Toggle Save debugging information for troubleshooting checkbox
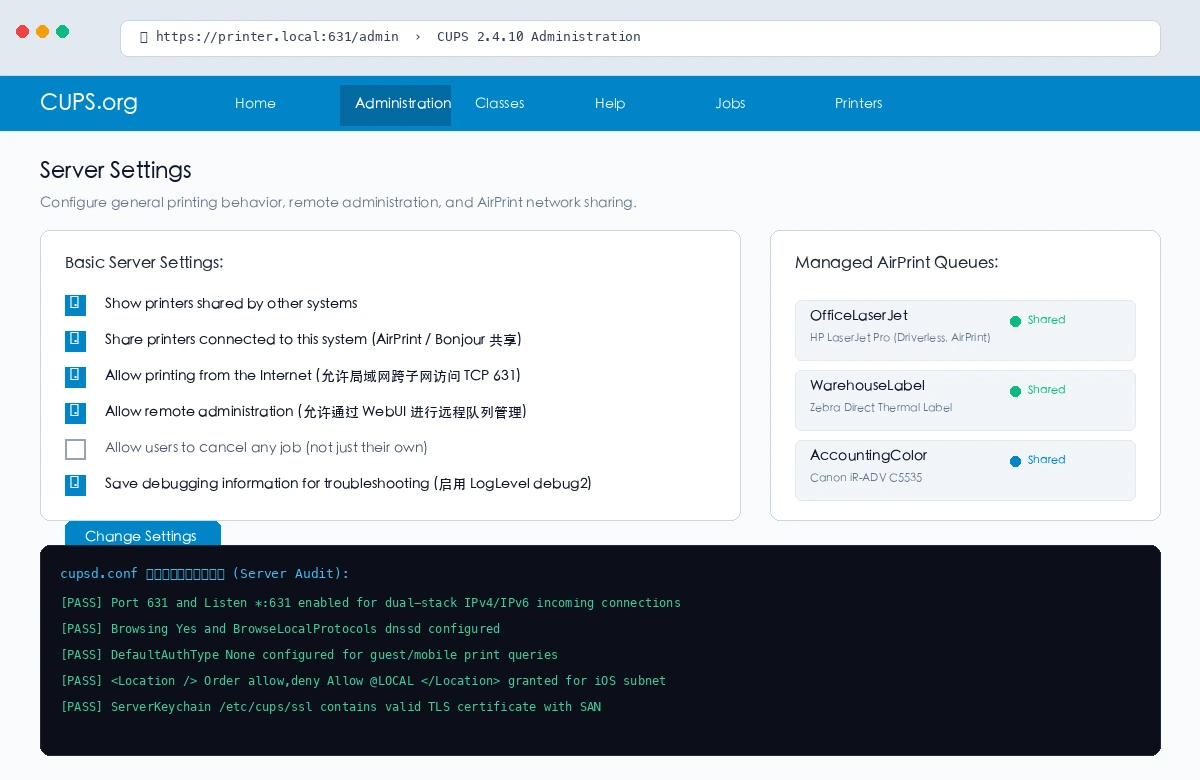 pyautogui.click(x=75, y=484)
